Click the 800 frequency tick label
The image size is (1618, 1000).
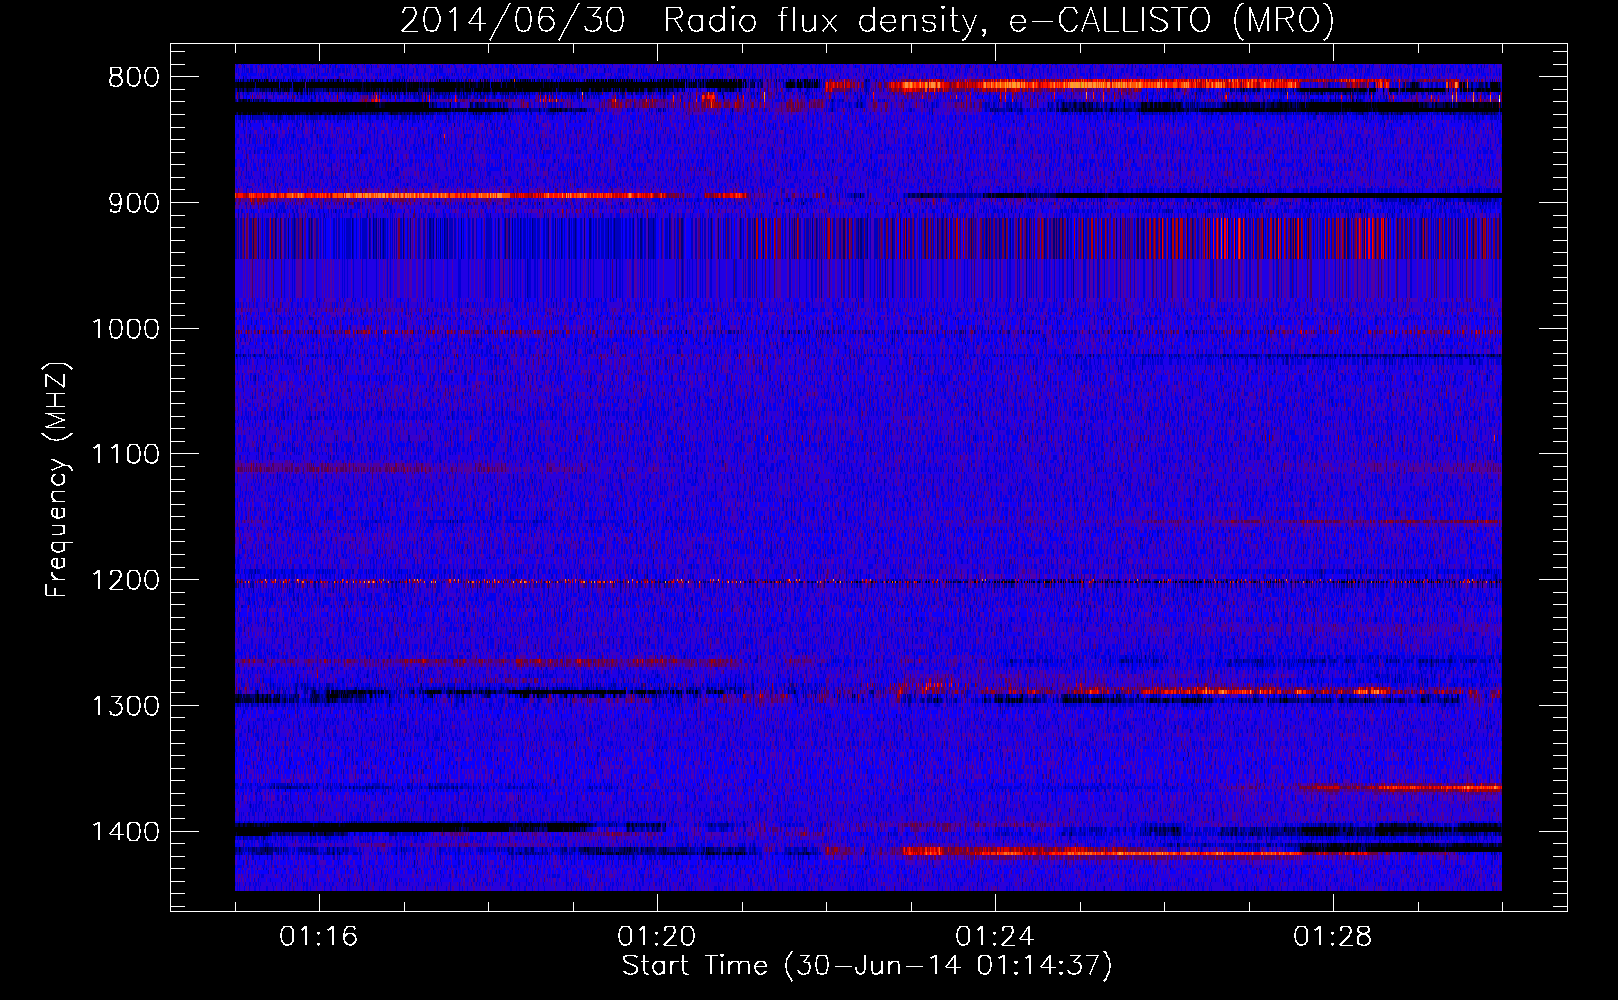coord(133,78)
